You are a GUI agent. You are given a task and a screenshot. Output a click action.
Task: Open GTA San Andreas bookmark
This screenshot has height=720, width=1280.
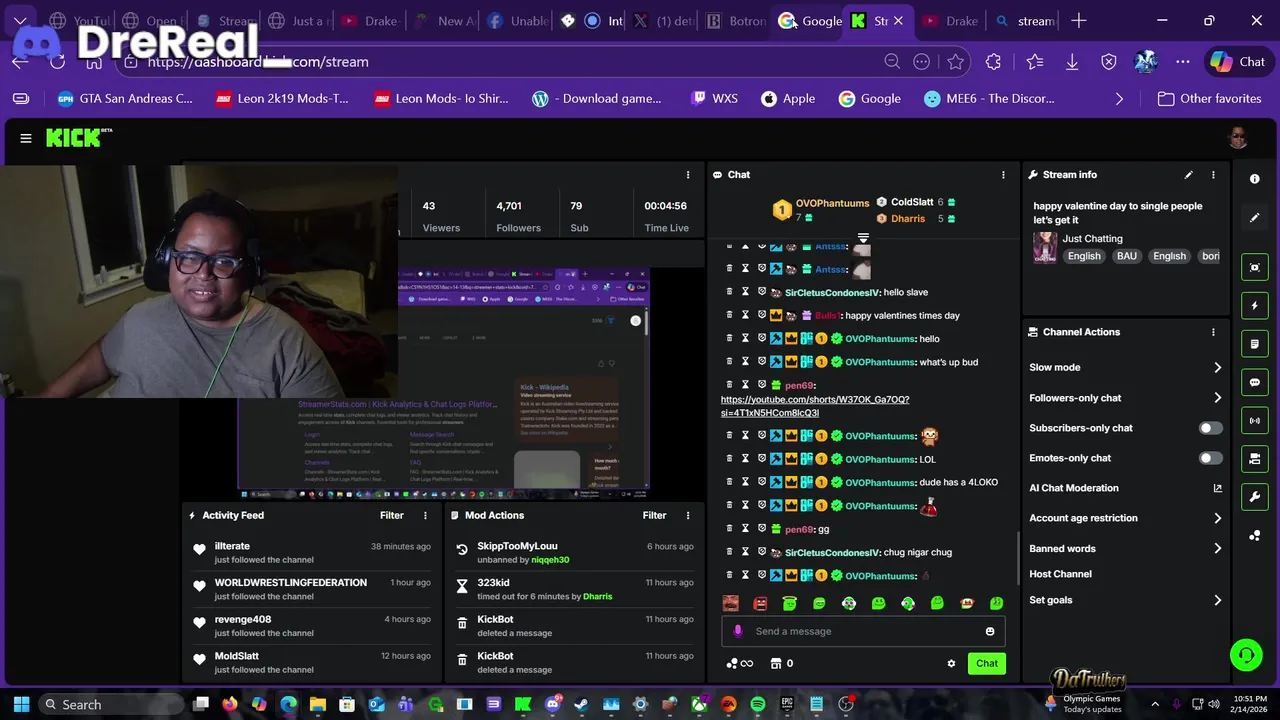[x=125, y=99]
